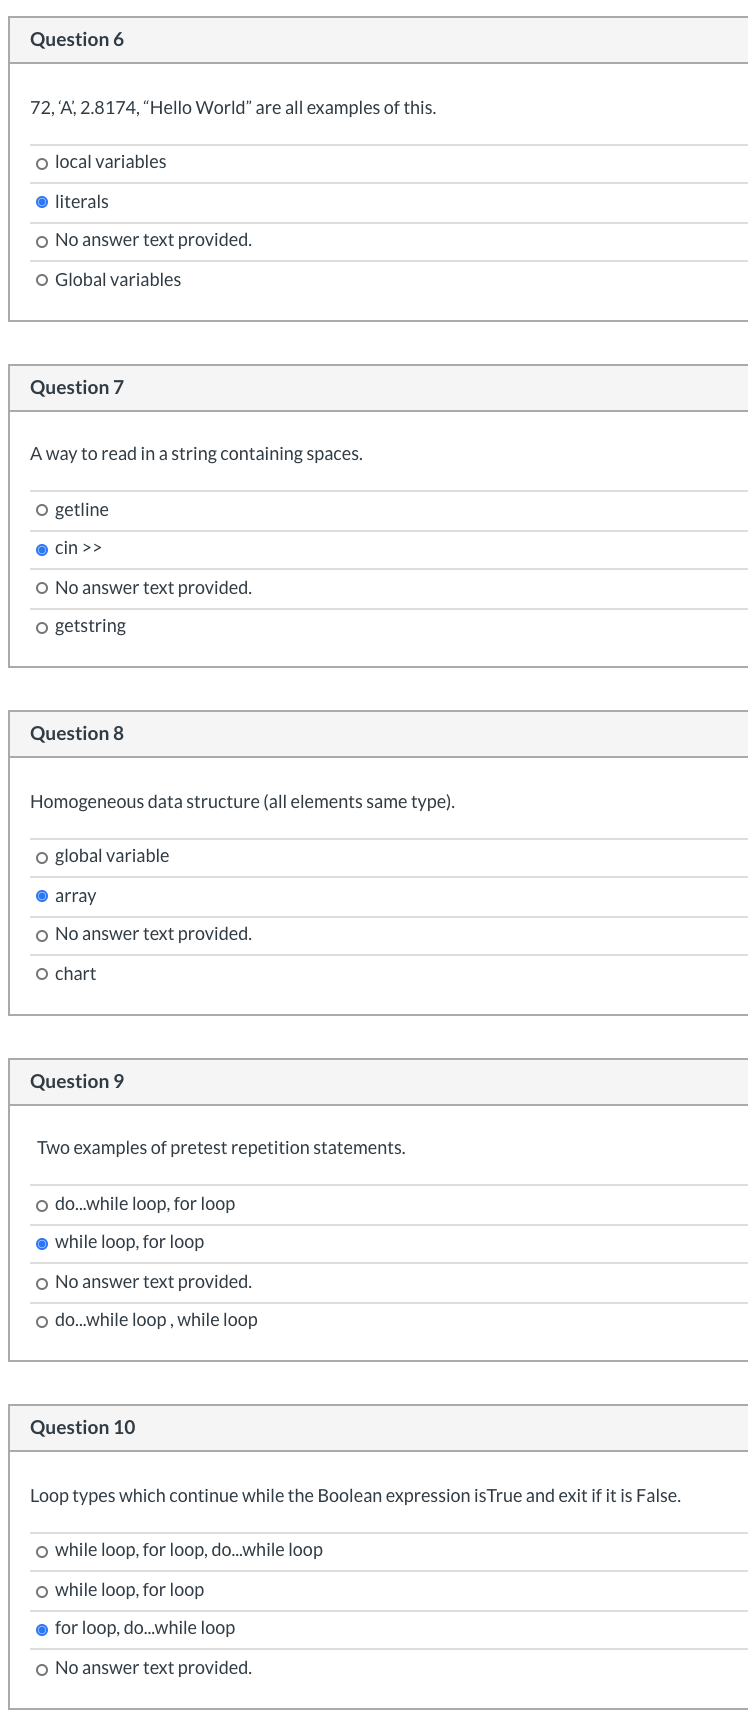Click the Question 8 header bar

378,734
